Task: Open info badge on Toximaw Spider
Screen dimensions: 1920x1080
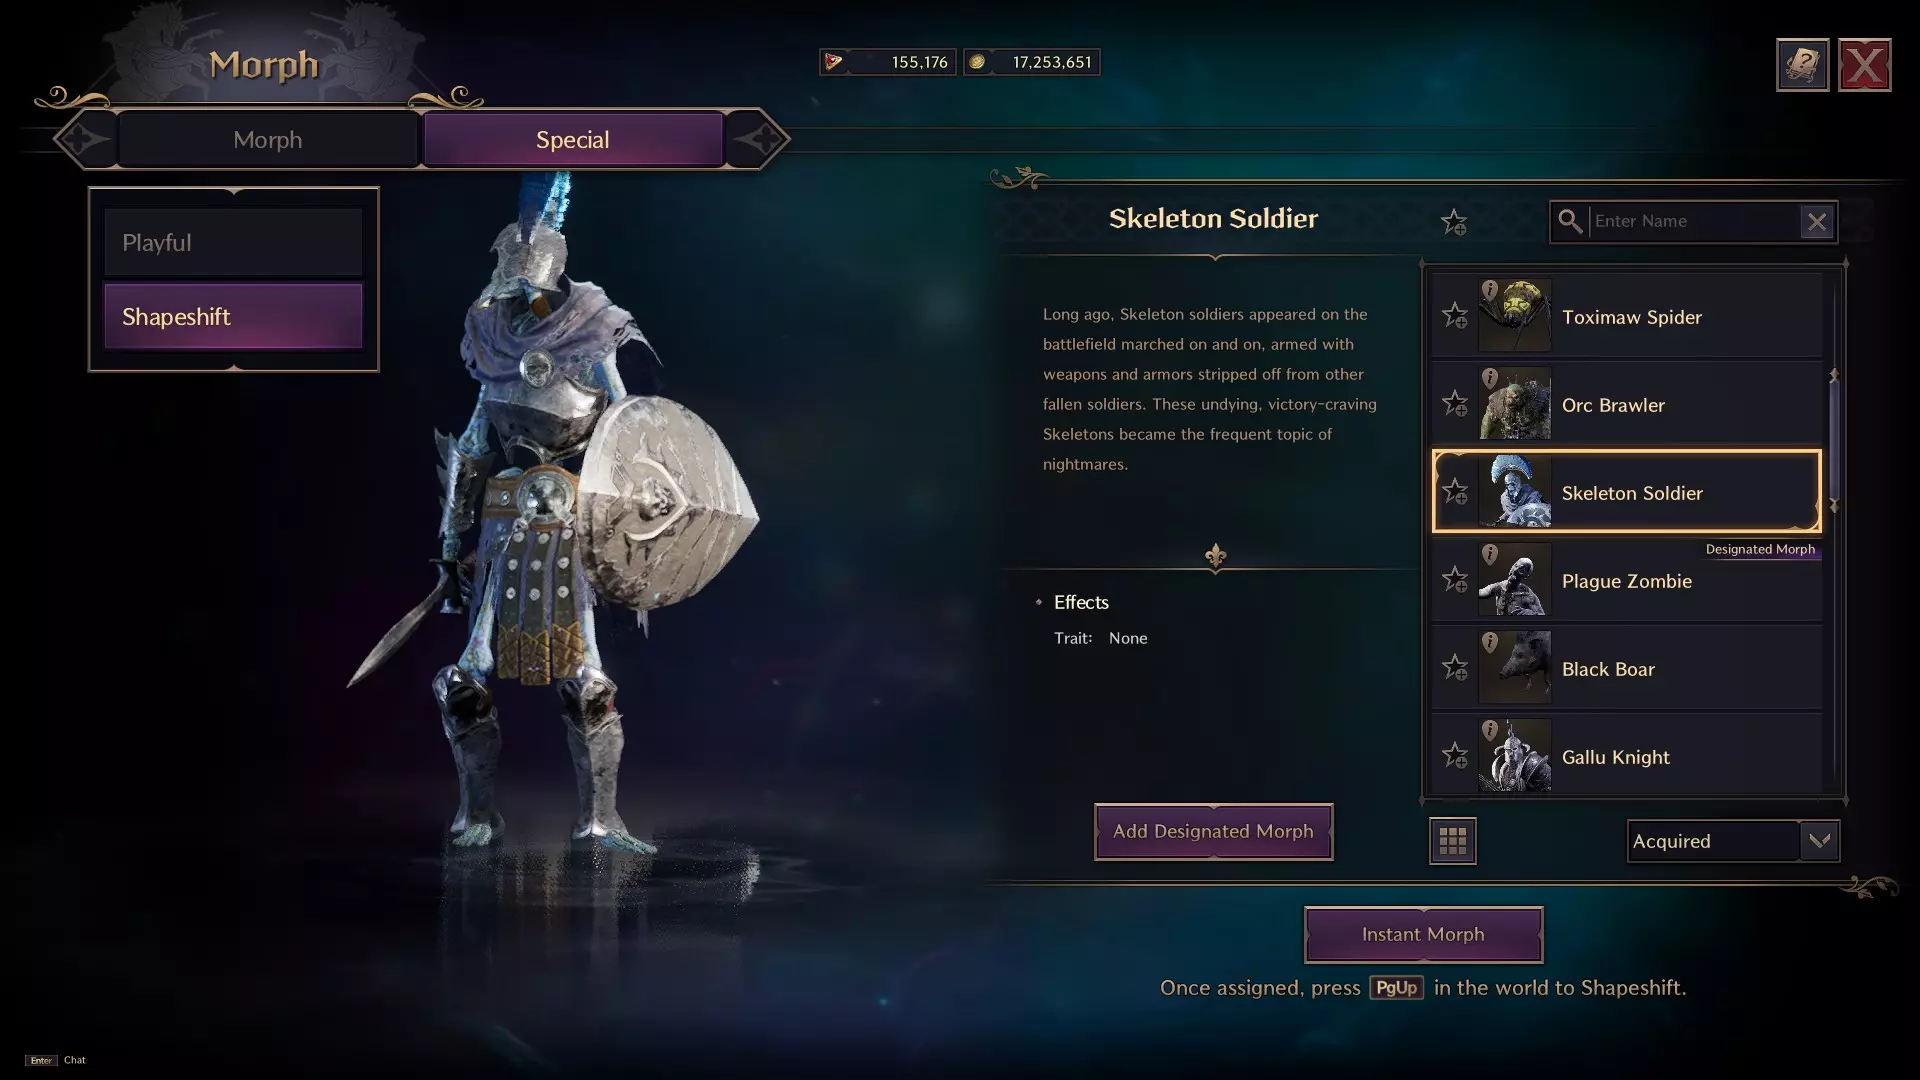Action: (1489, 290)
